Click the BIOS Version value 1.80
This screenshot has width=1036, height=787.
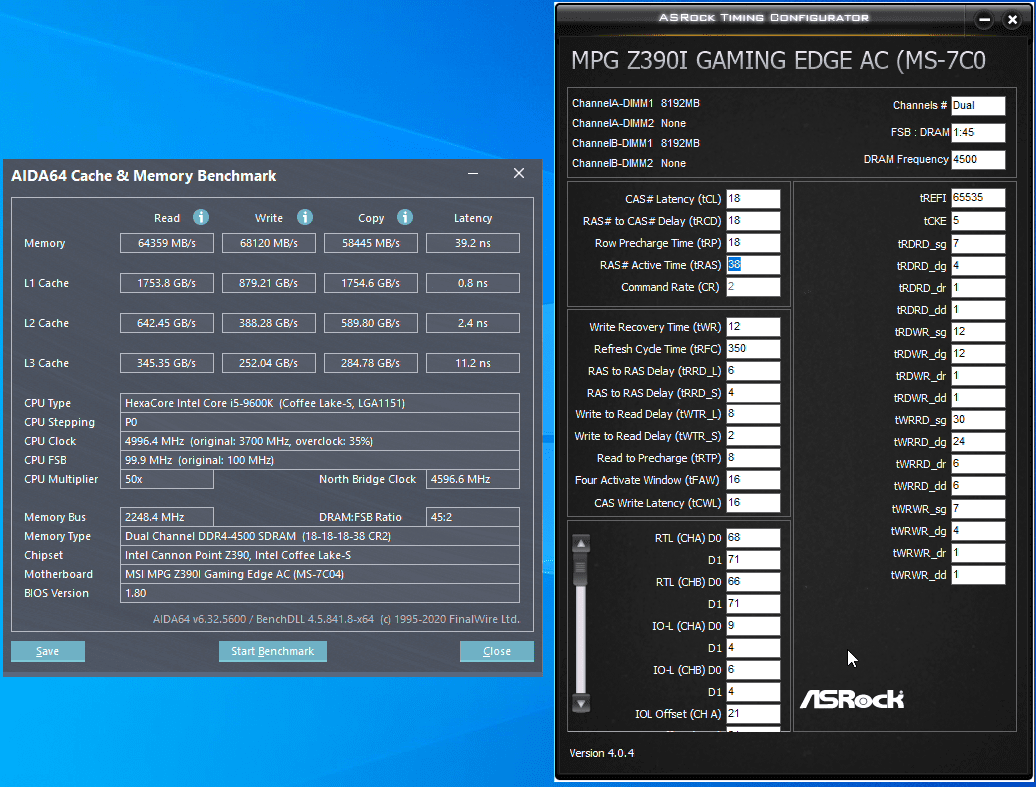(x=320, y=593)
